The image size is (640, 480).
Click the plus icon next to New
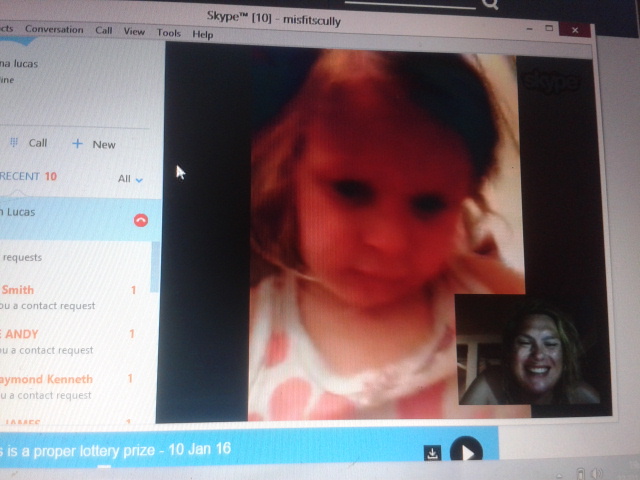[x=77, y=143]
